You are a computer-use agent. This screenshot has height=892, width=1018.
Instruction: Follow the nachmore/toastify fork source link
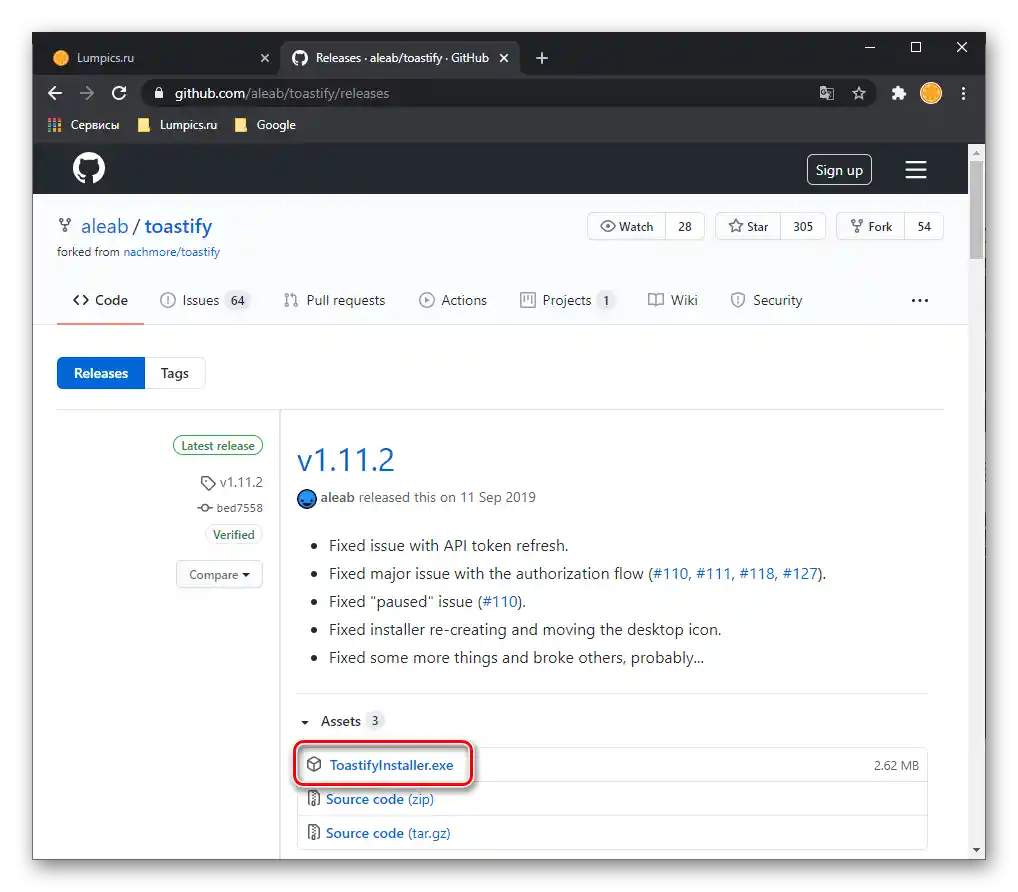pyautogui.click(x=171, y=252)
